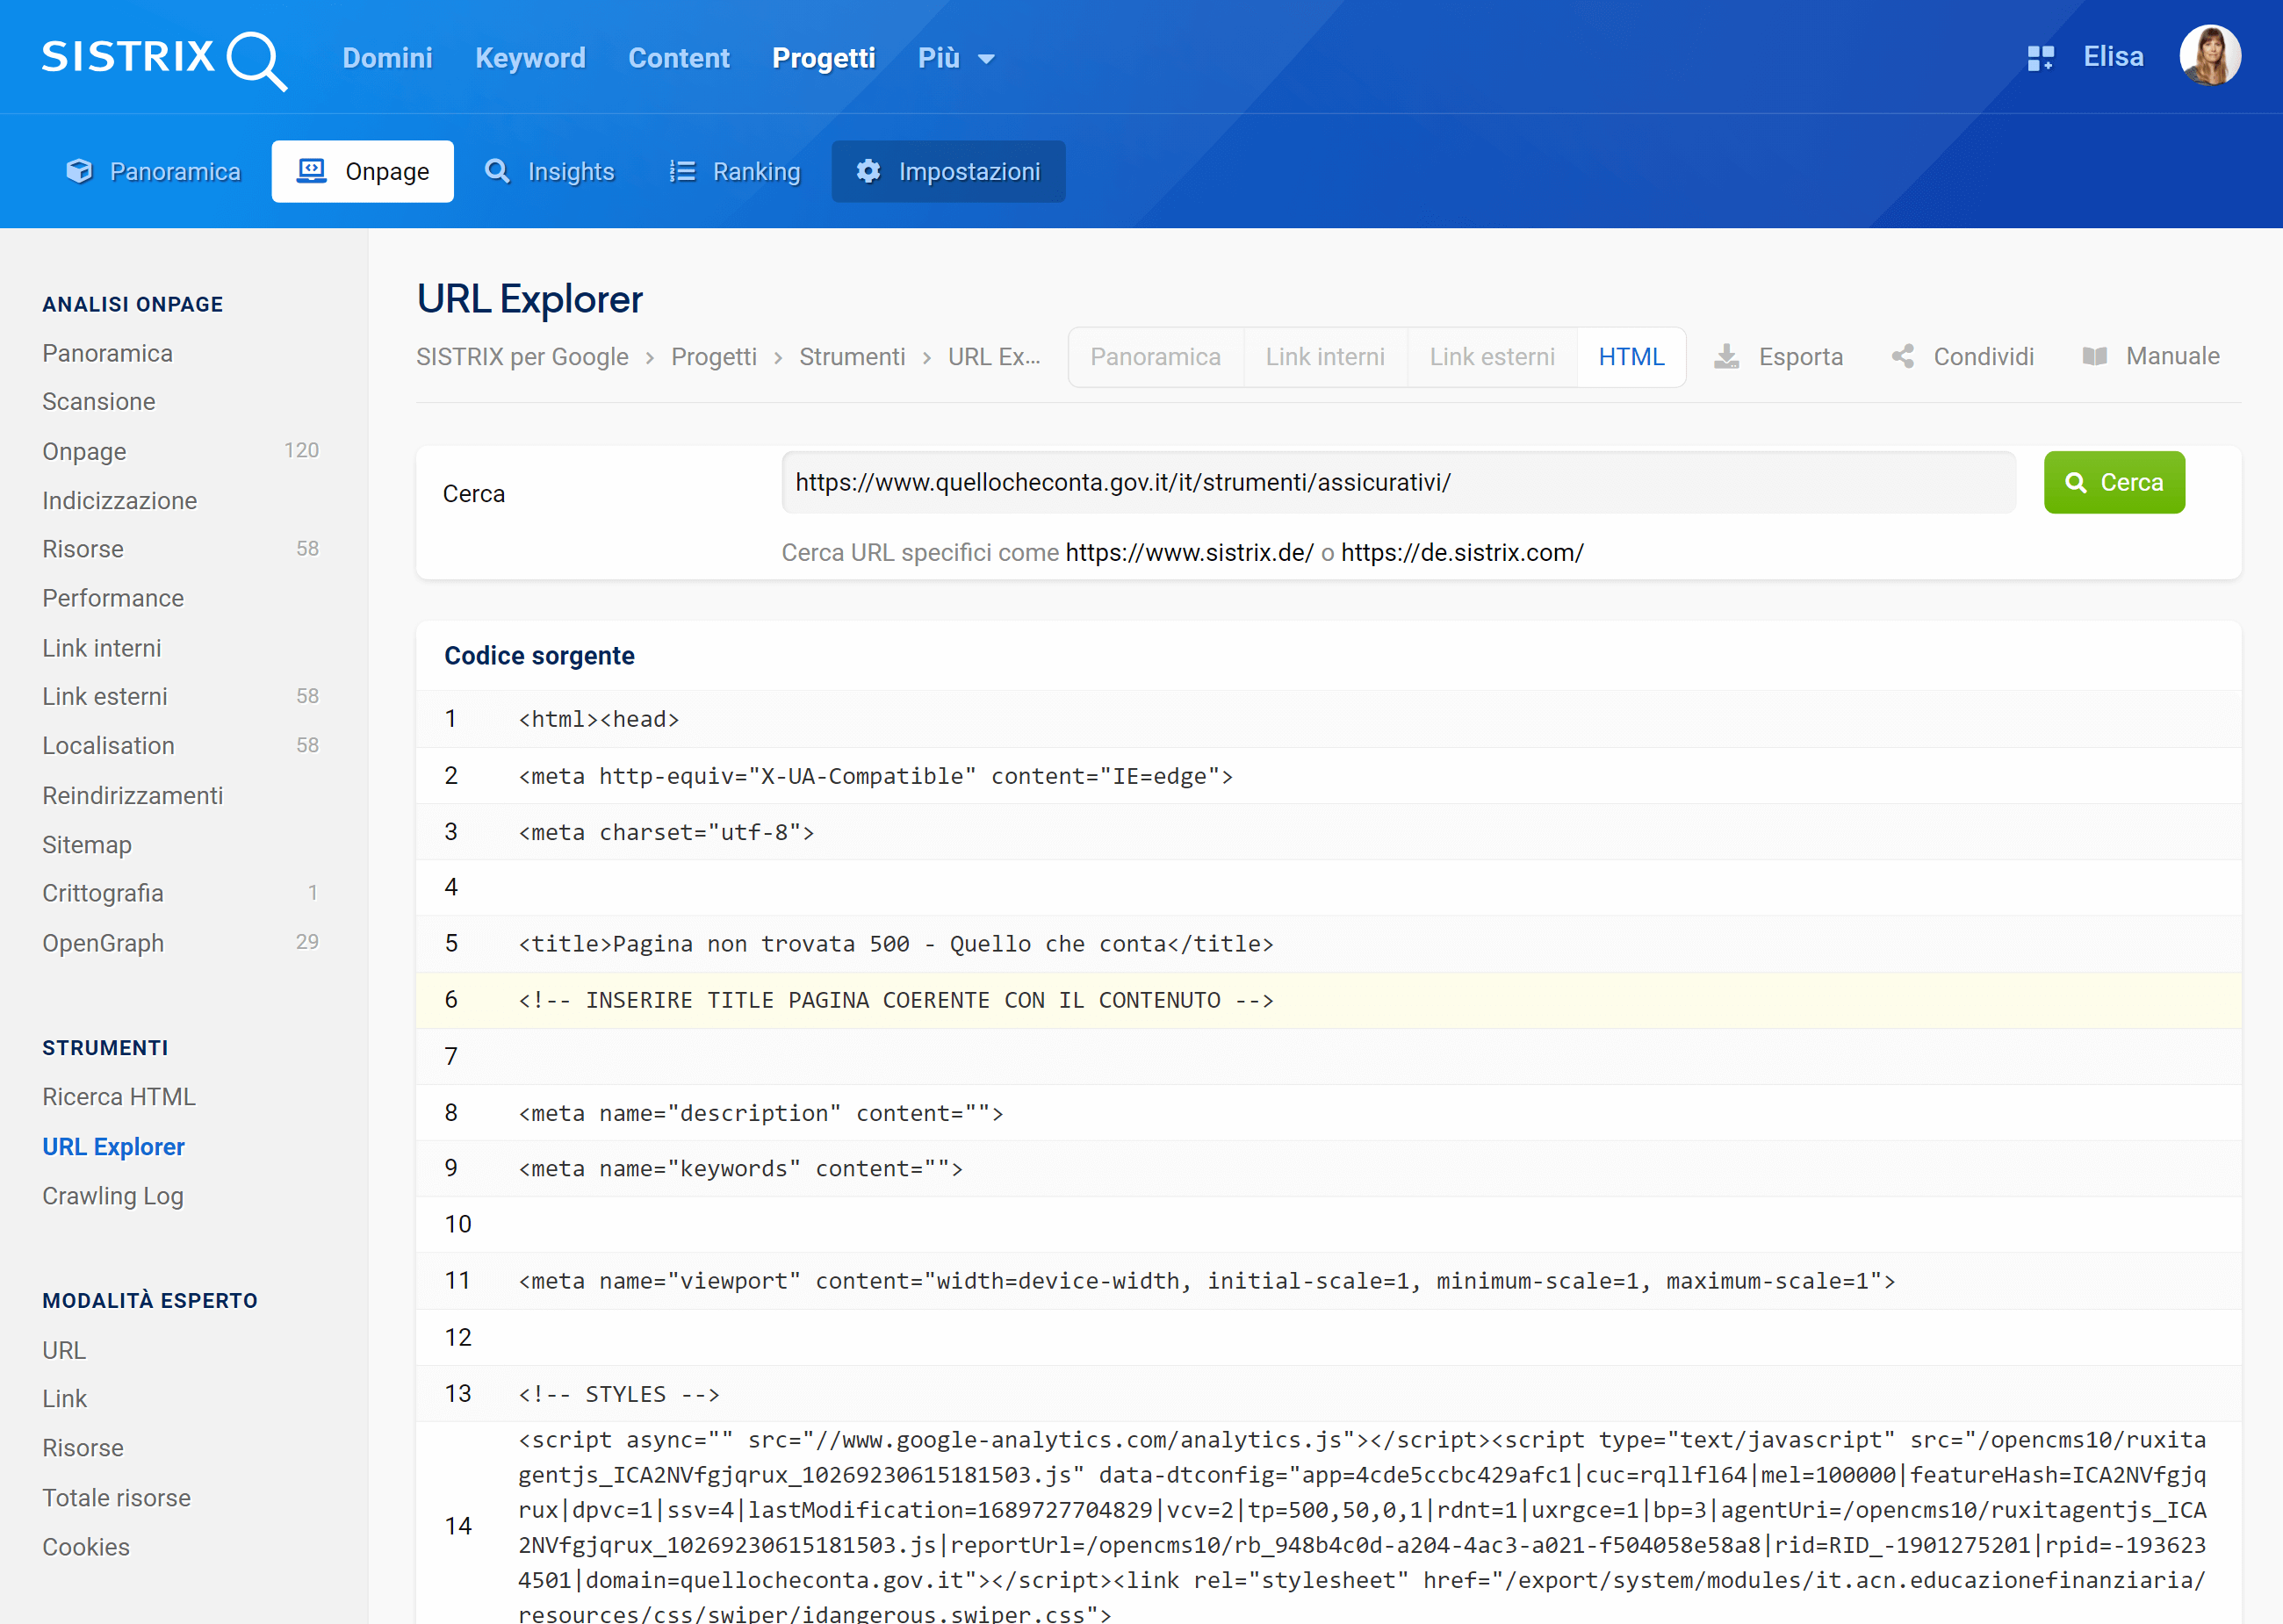Image resolution: width=2283 pixels, height=1624 pixels.
Task: Click the Manuale book icon
Action: 2095,356
